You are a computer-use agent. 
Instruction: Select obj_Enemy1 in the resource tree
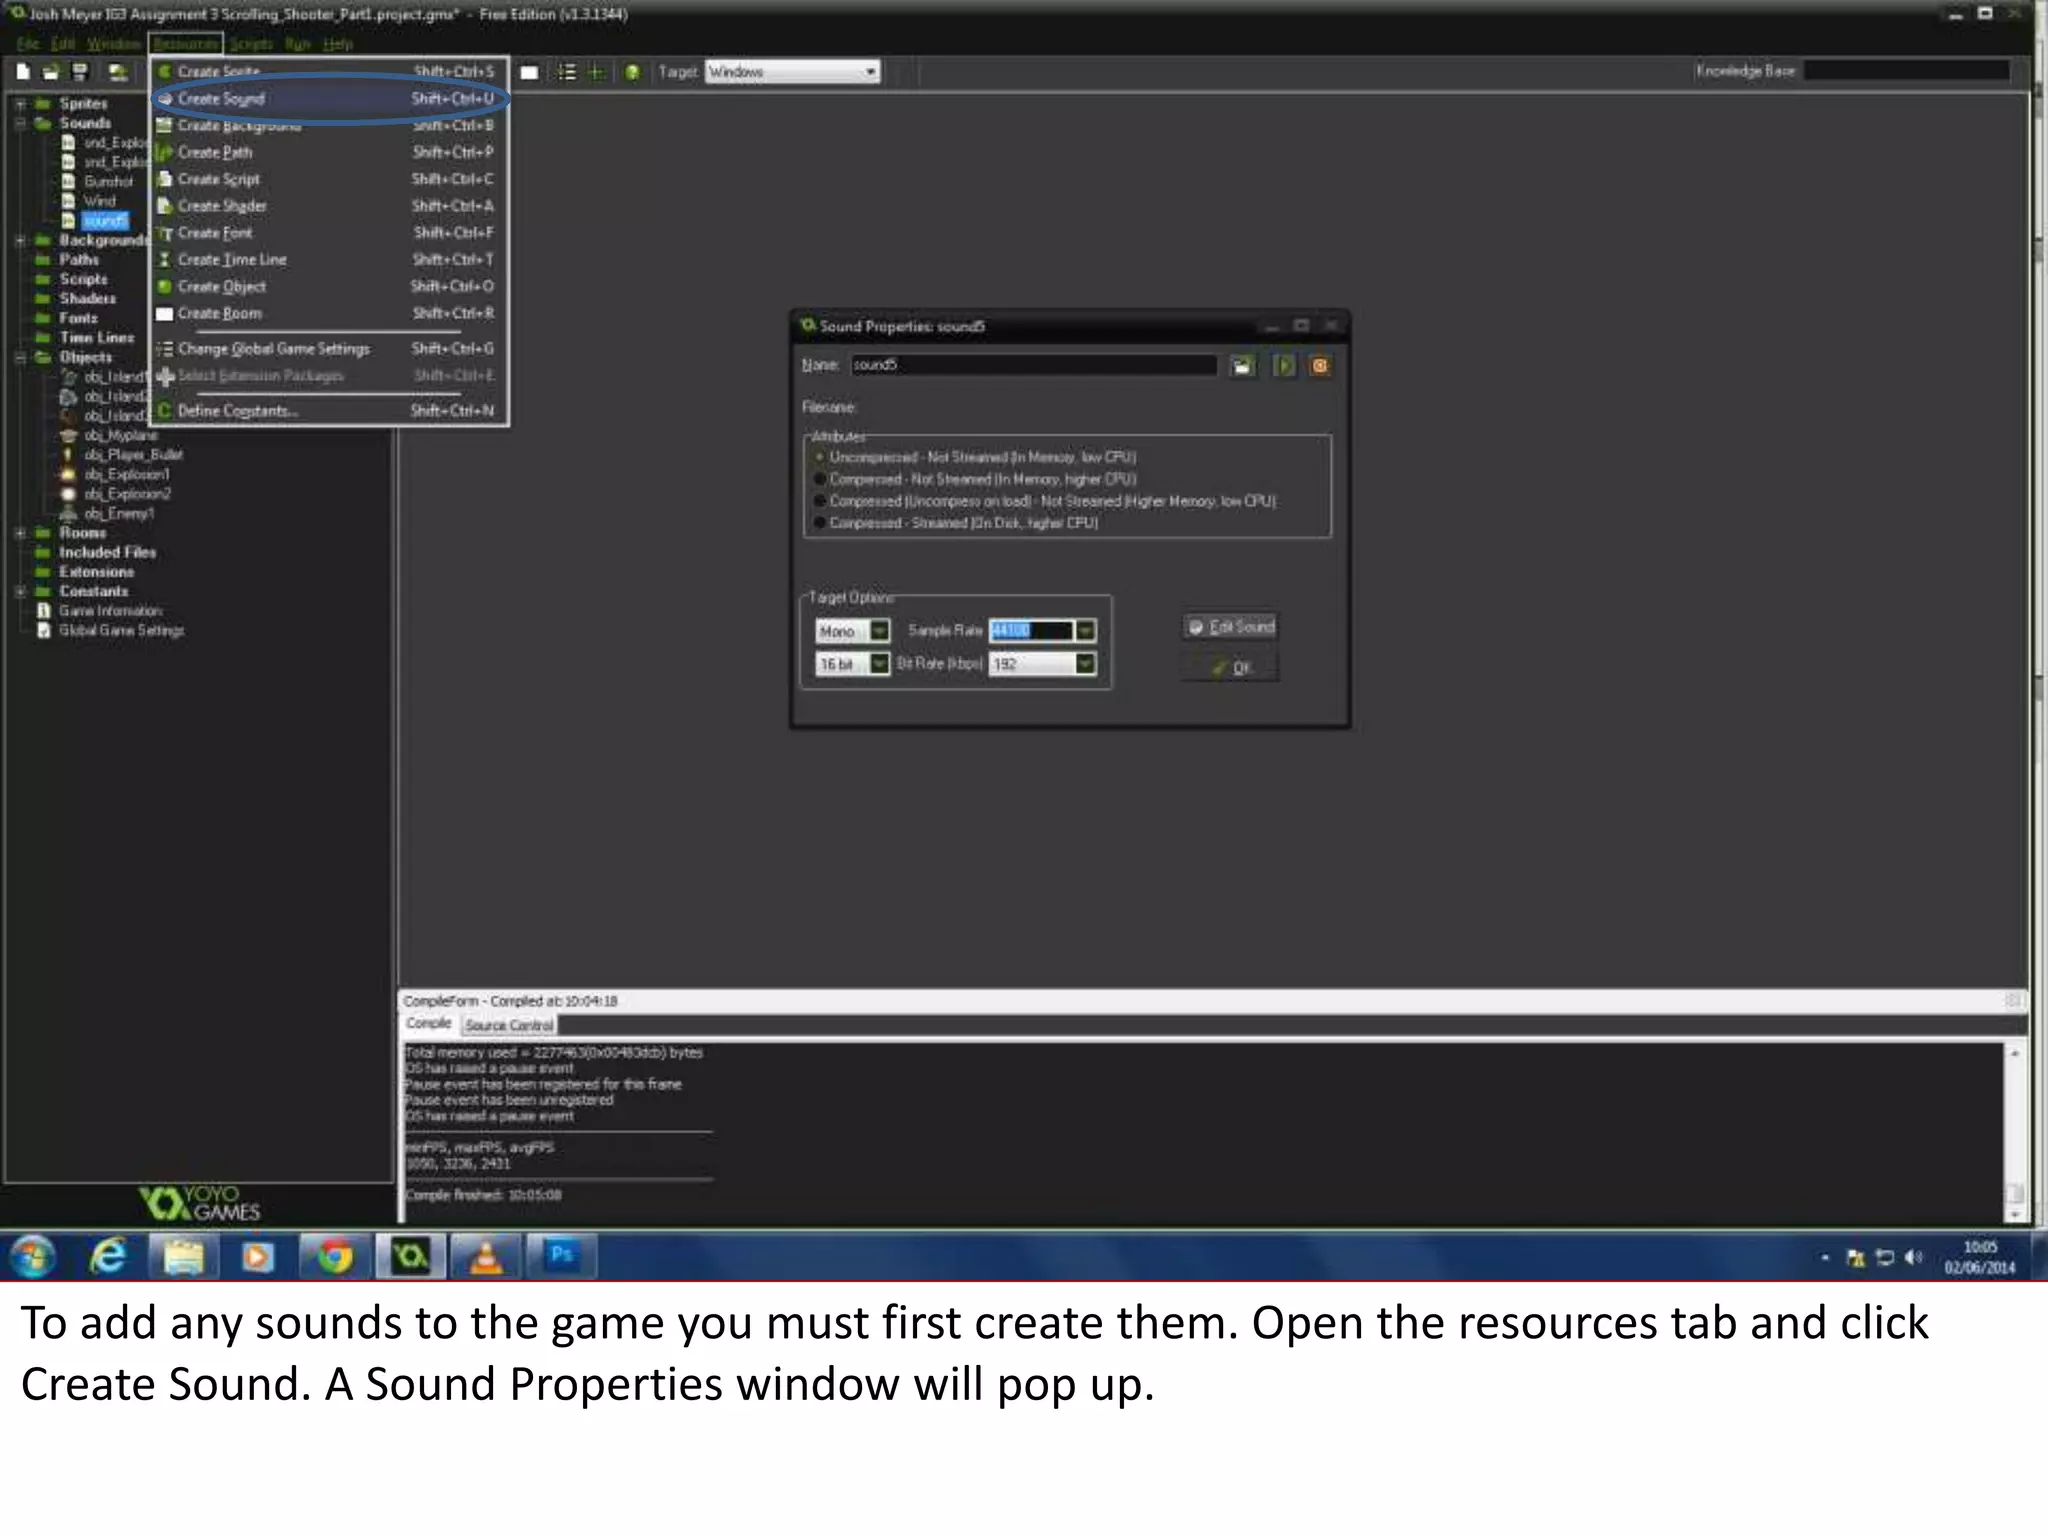pos(118,513)
